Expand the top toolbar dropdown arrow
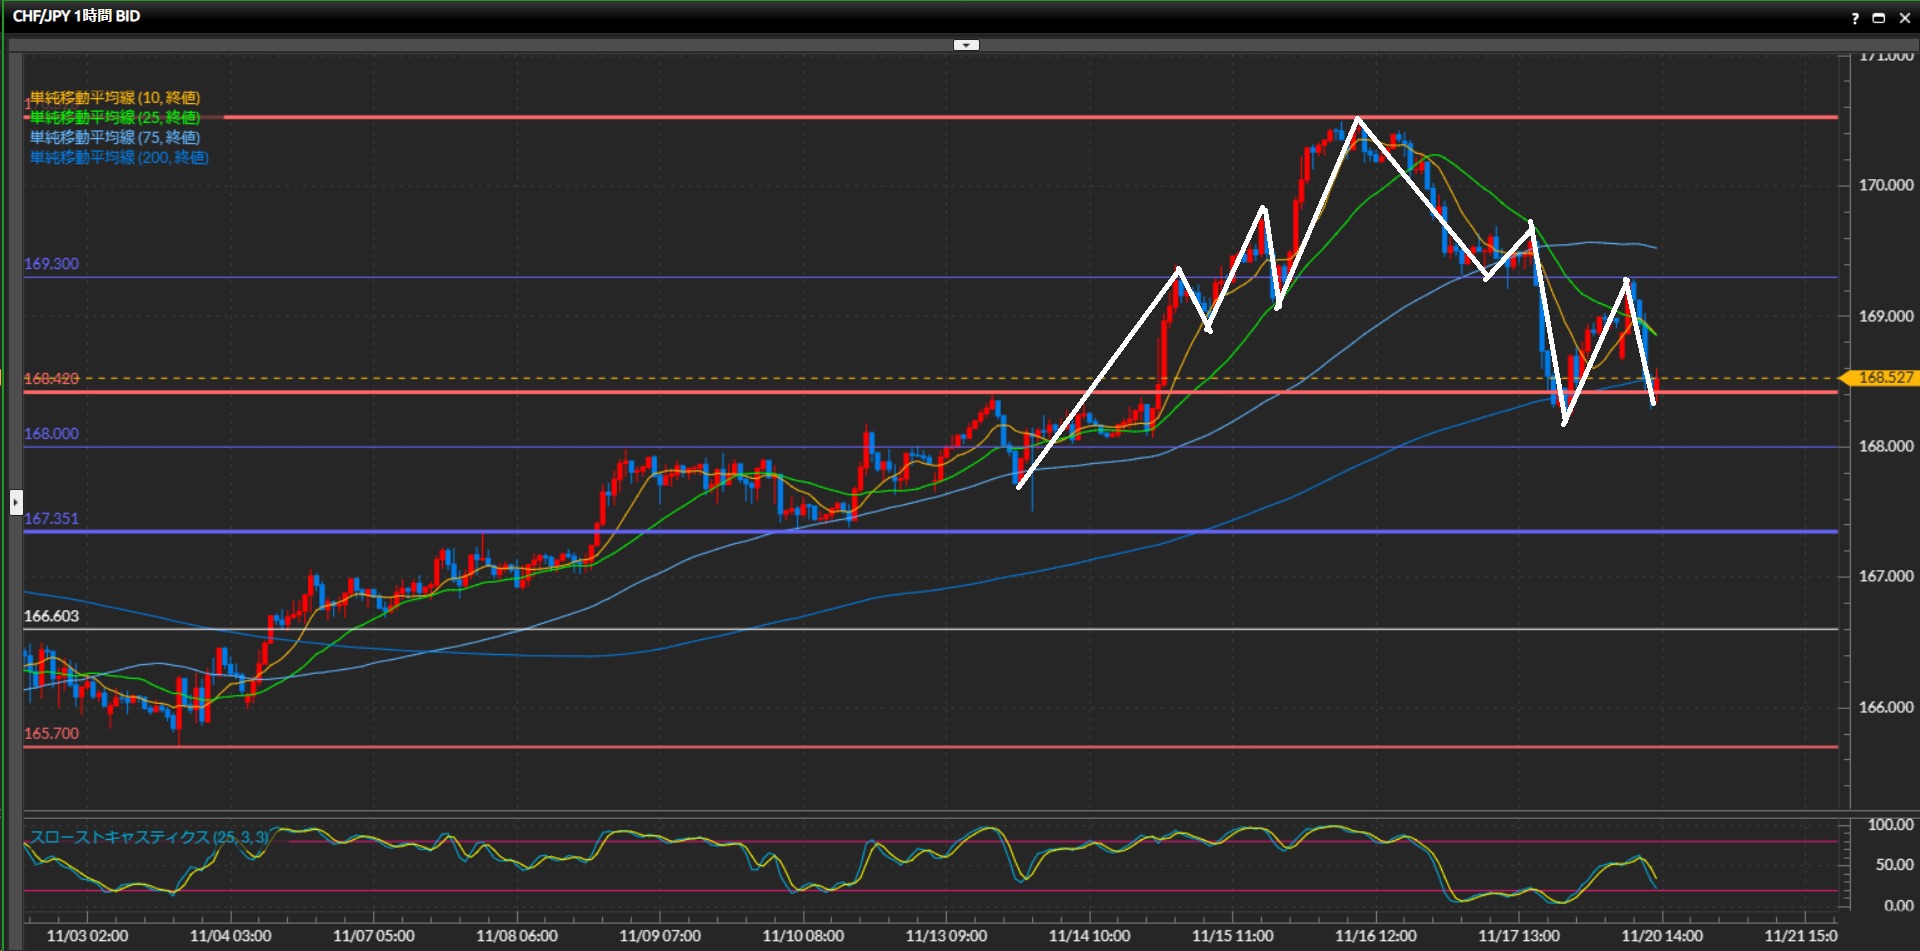The height and width of the screenshot is (951, 1920). pyautogui.click(x=966, y=45)
